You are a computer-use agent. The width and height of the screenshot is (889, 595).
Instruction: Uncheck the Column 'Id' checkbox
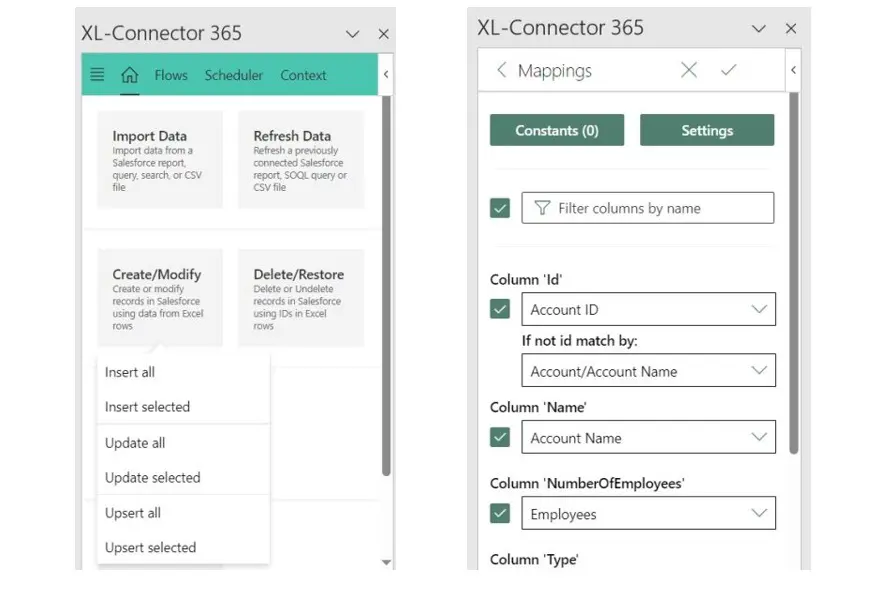[x=499, y=309]
